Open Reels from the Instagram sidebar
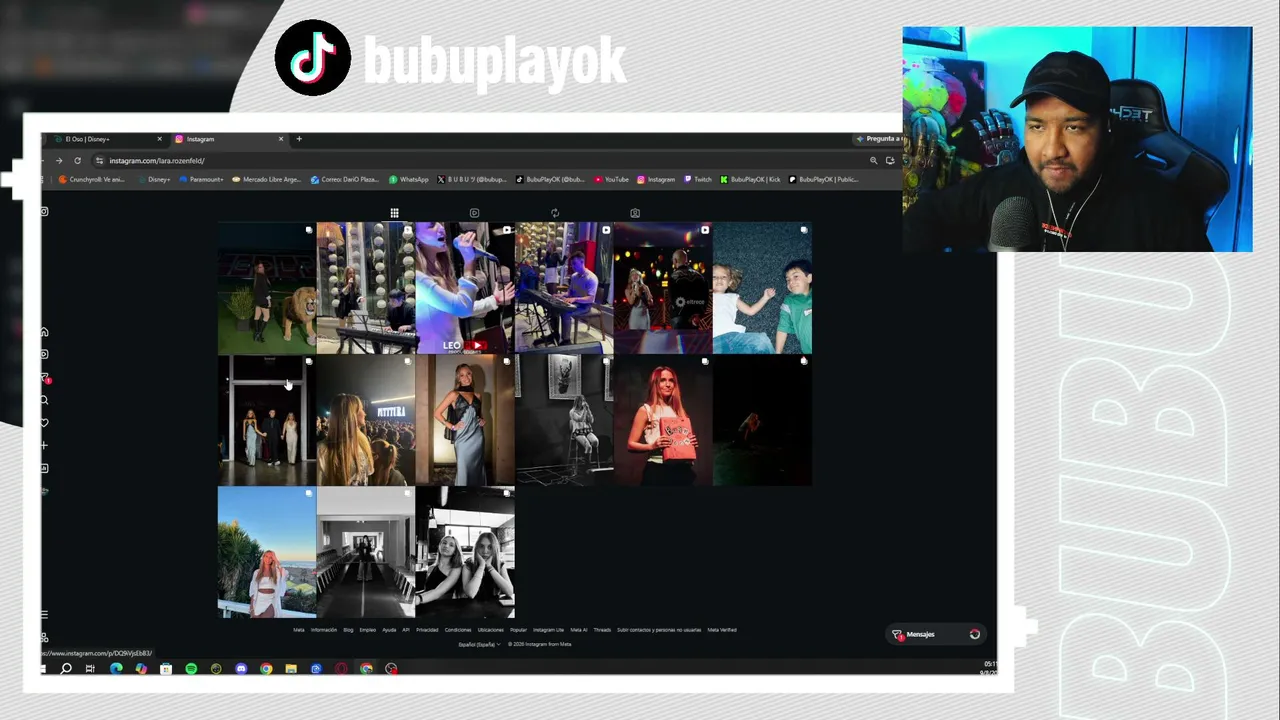Screen dimensions: 1280x720 click(x=44, y=354)
